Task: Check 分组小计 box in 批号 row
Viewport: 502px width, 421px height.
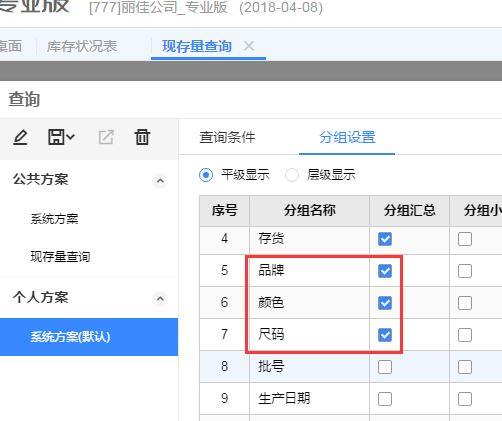Action: pyautogui.click(x=465, y=367)
